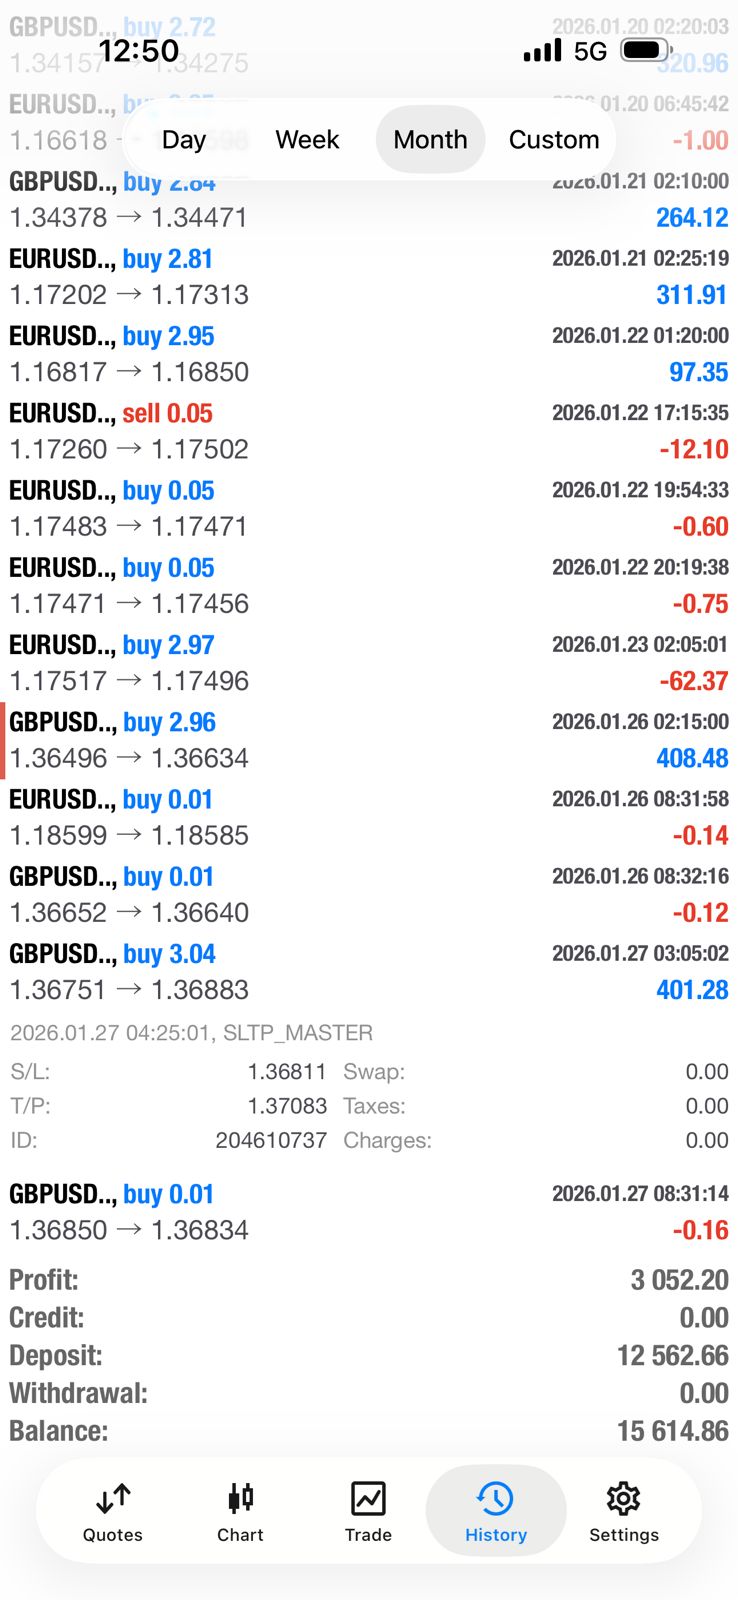
Task: Switch history period to Day
Action: (x=184, y=140)
